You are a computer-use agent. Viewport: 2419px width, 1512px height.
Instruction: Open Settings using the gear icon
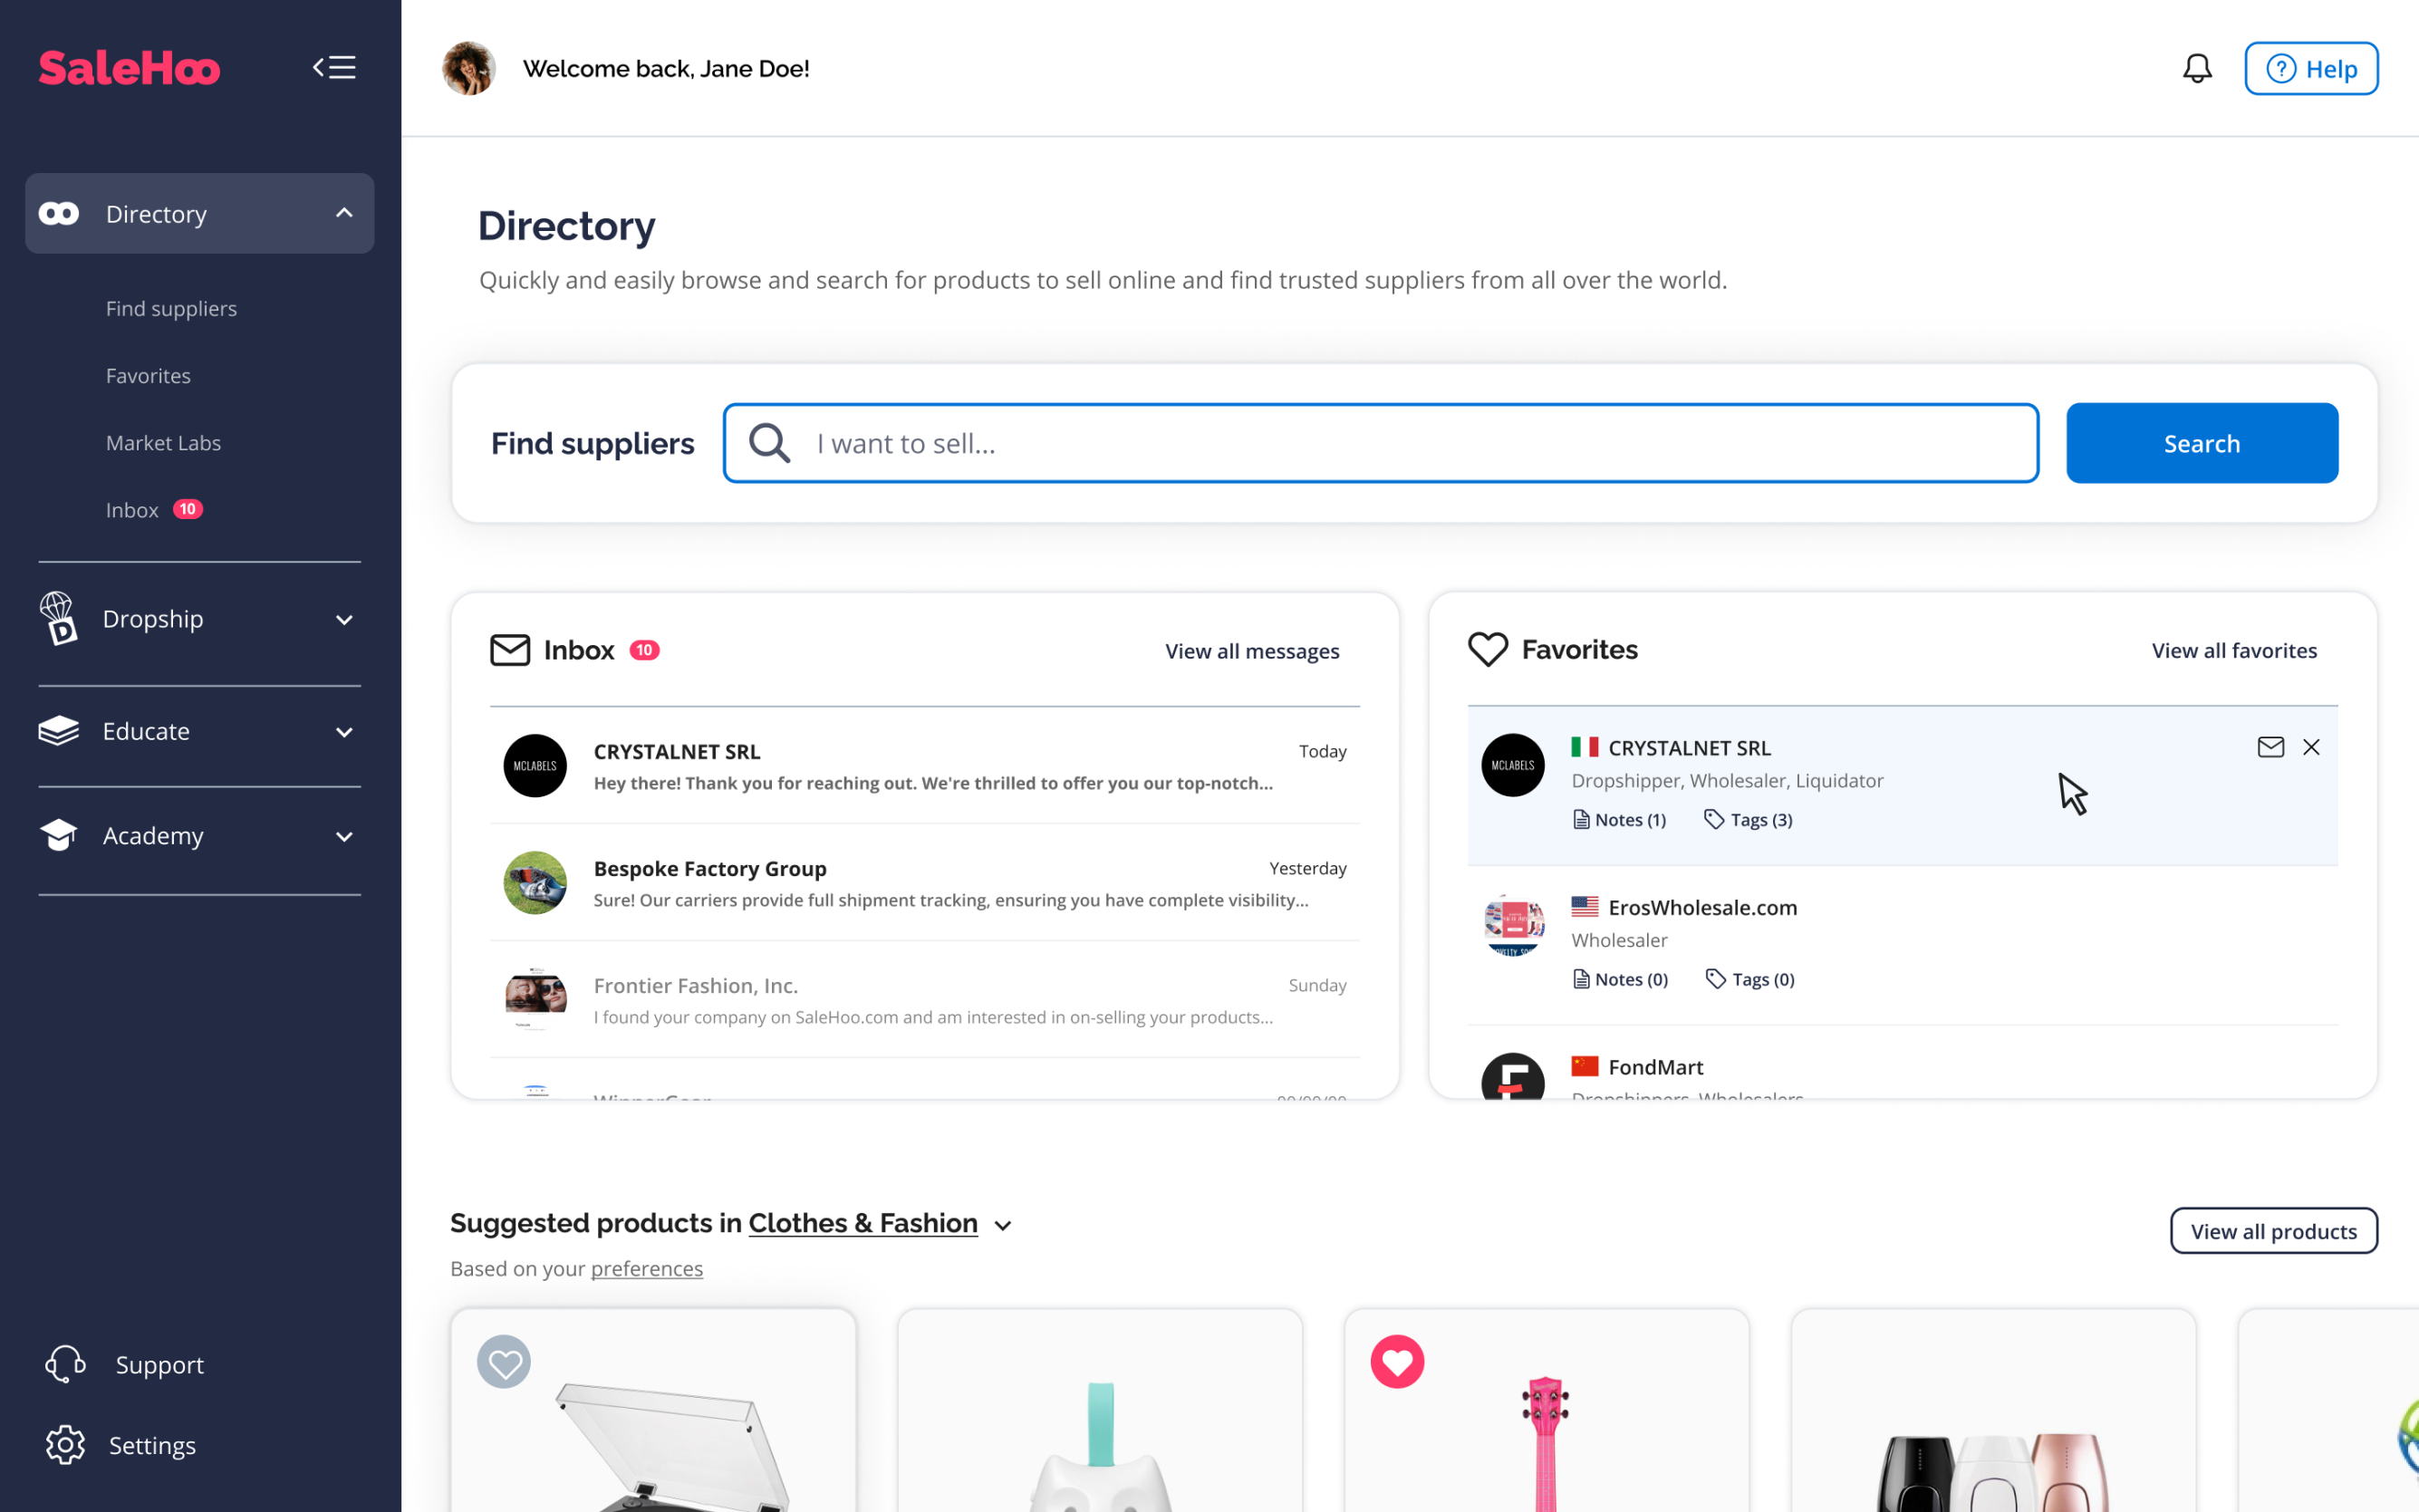coord(65,1445)
